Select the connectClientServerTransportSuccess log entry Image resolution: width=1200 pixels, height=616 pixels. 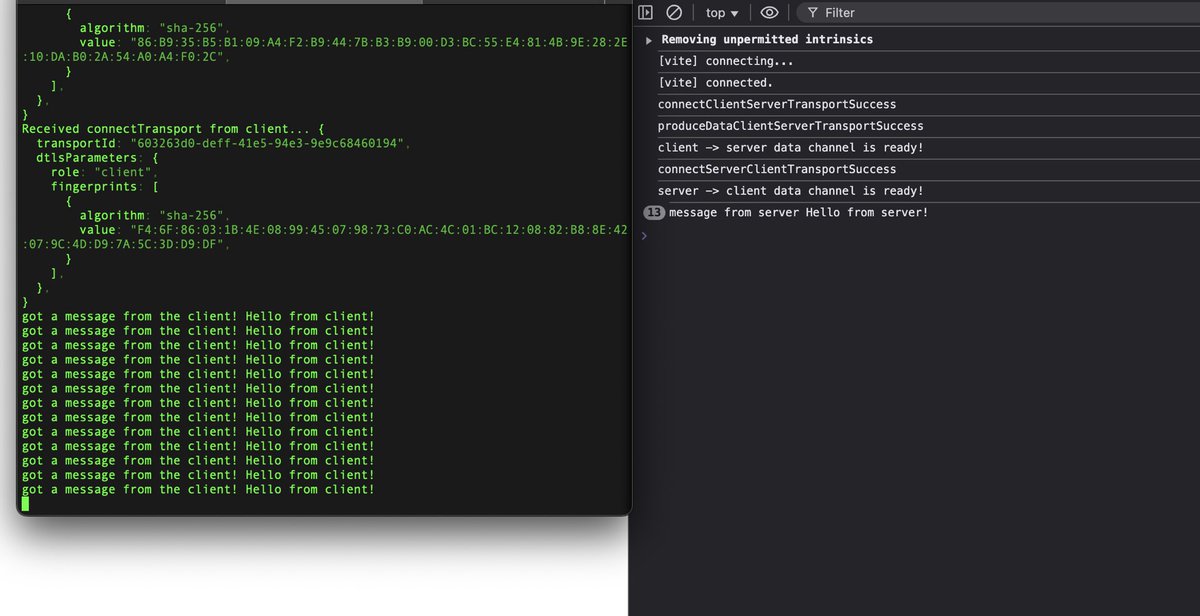(777, 105)
